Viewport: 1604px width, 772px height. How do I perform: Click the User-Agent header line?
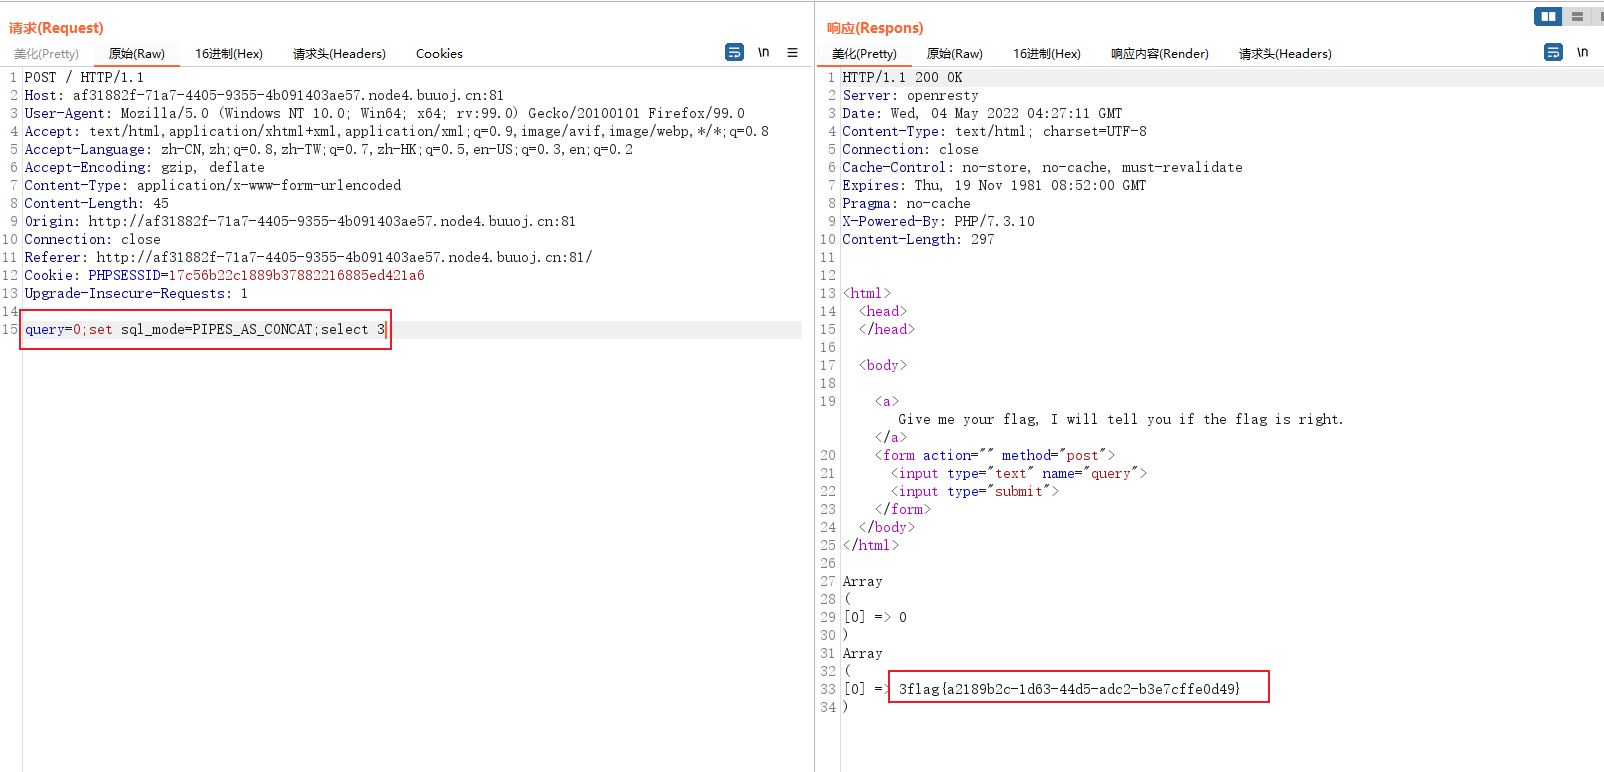pyautogui.click(x=384, y=113)
